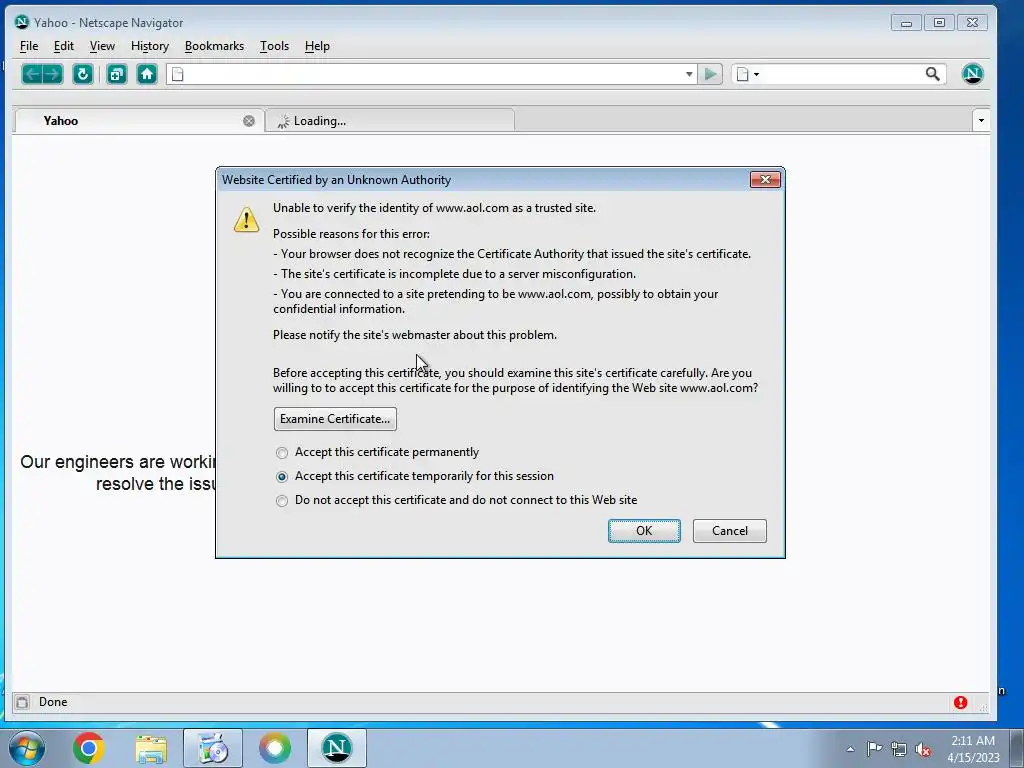
Task: Open the media/disc program taskbar icon
Action: coord(213,748)
